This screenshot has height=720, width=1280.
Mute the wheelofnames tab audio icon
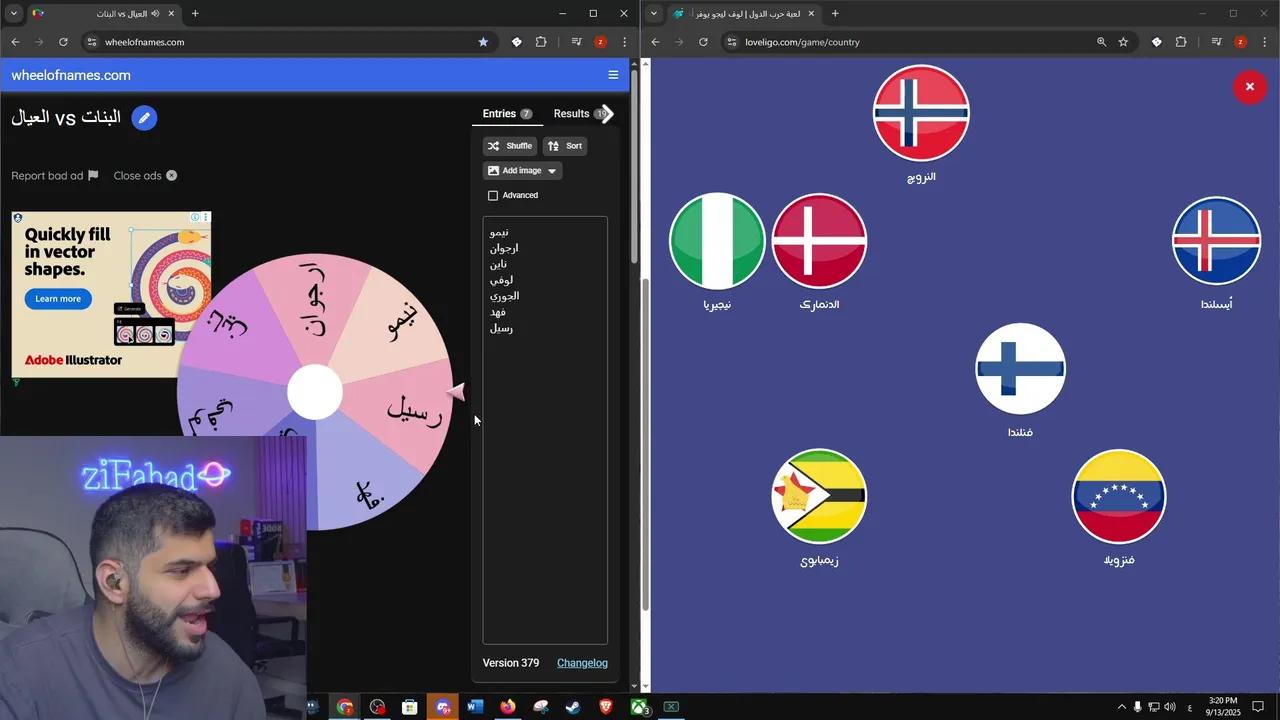pos(155,14)
